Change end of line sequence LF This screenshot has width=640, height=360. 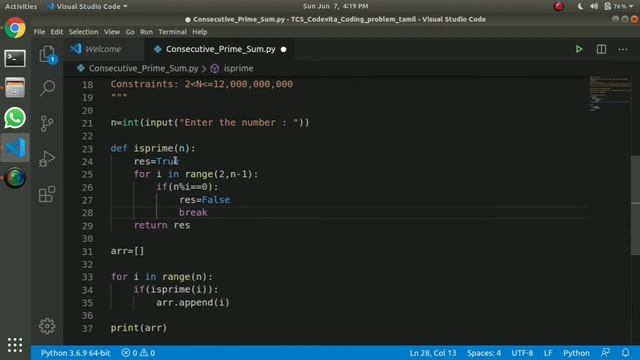[x=548, y=353]
